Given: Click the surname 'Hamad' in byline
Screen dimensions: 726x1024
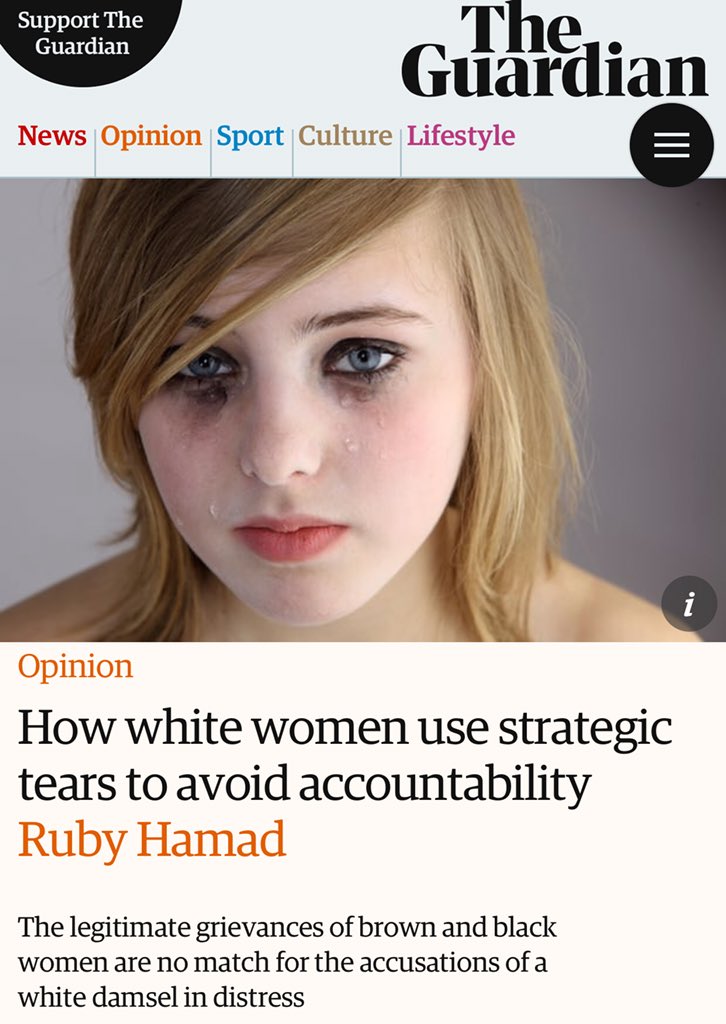Looking at the screenshot, I should point(212,839).
